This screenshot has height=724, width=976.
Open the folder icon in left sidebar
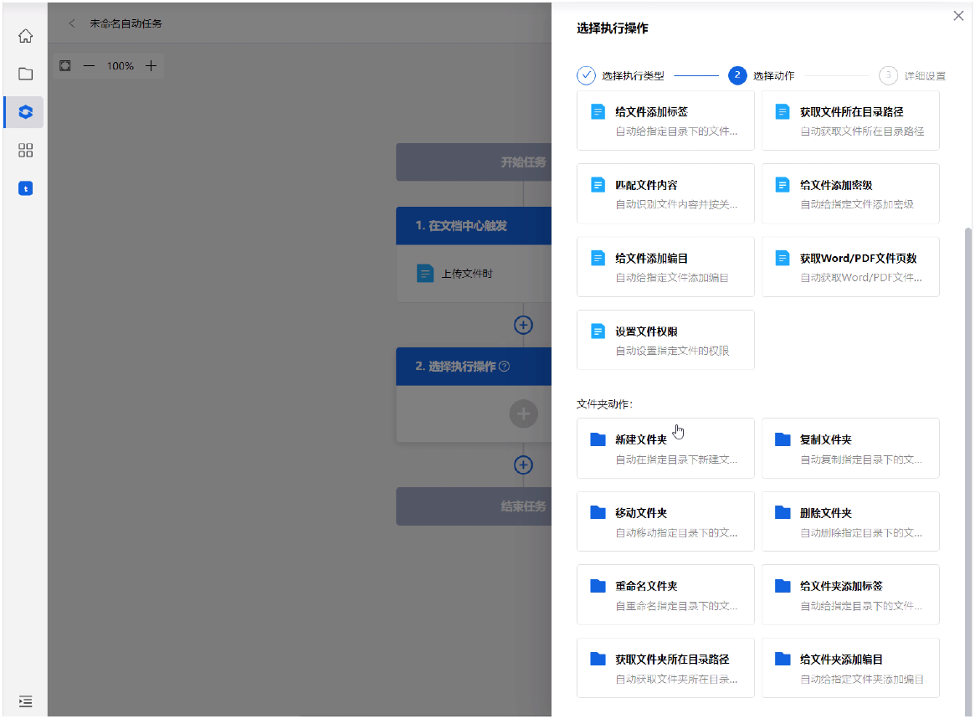point(26,74)
